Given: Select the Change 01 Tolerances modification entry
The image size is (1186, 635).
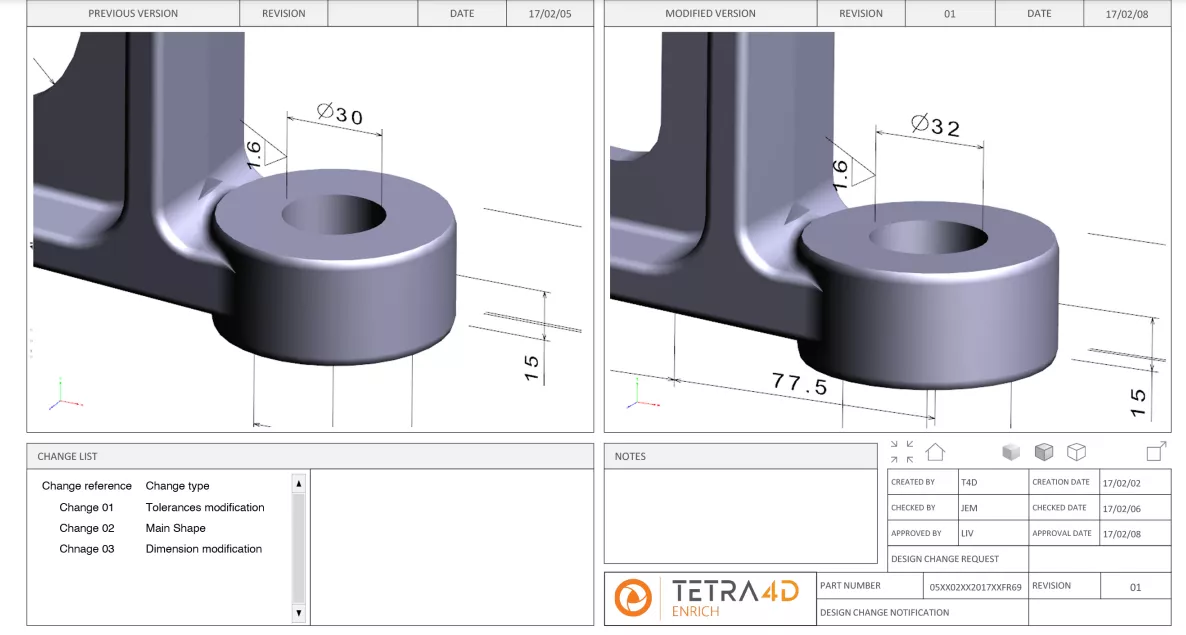Looking at the screenshot, I should point(160,507).
